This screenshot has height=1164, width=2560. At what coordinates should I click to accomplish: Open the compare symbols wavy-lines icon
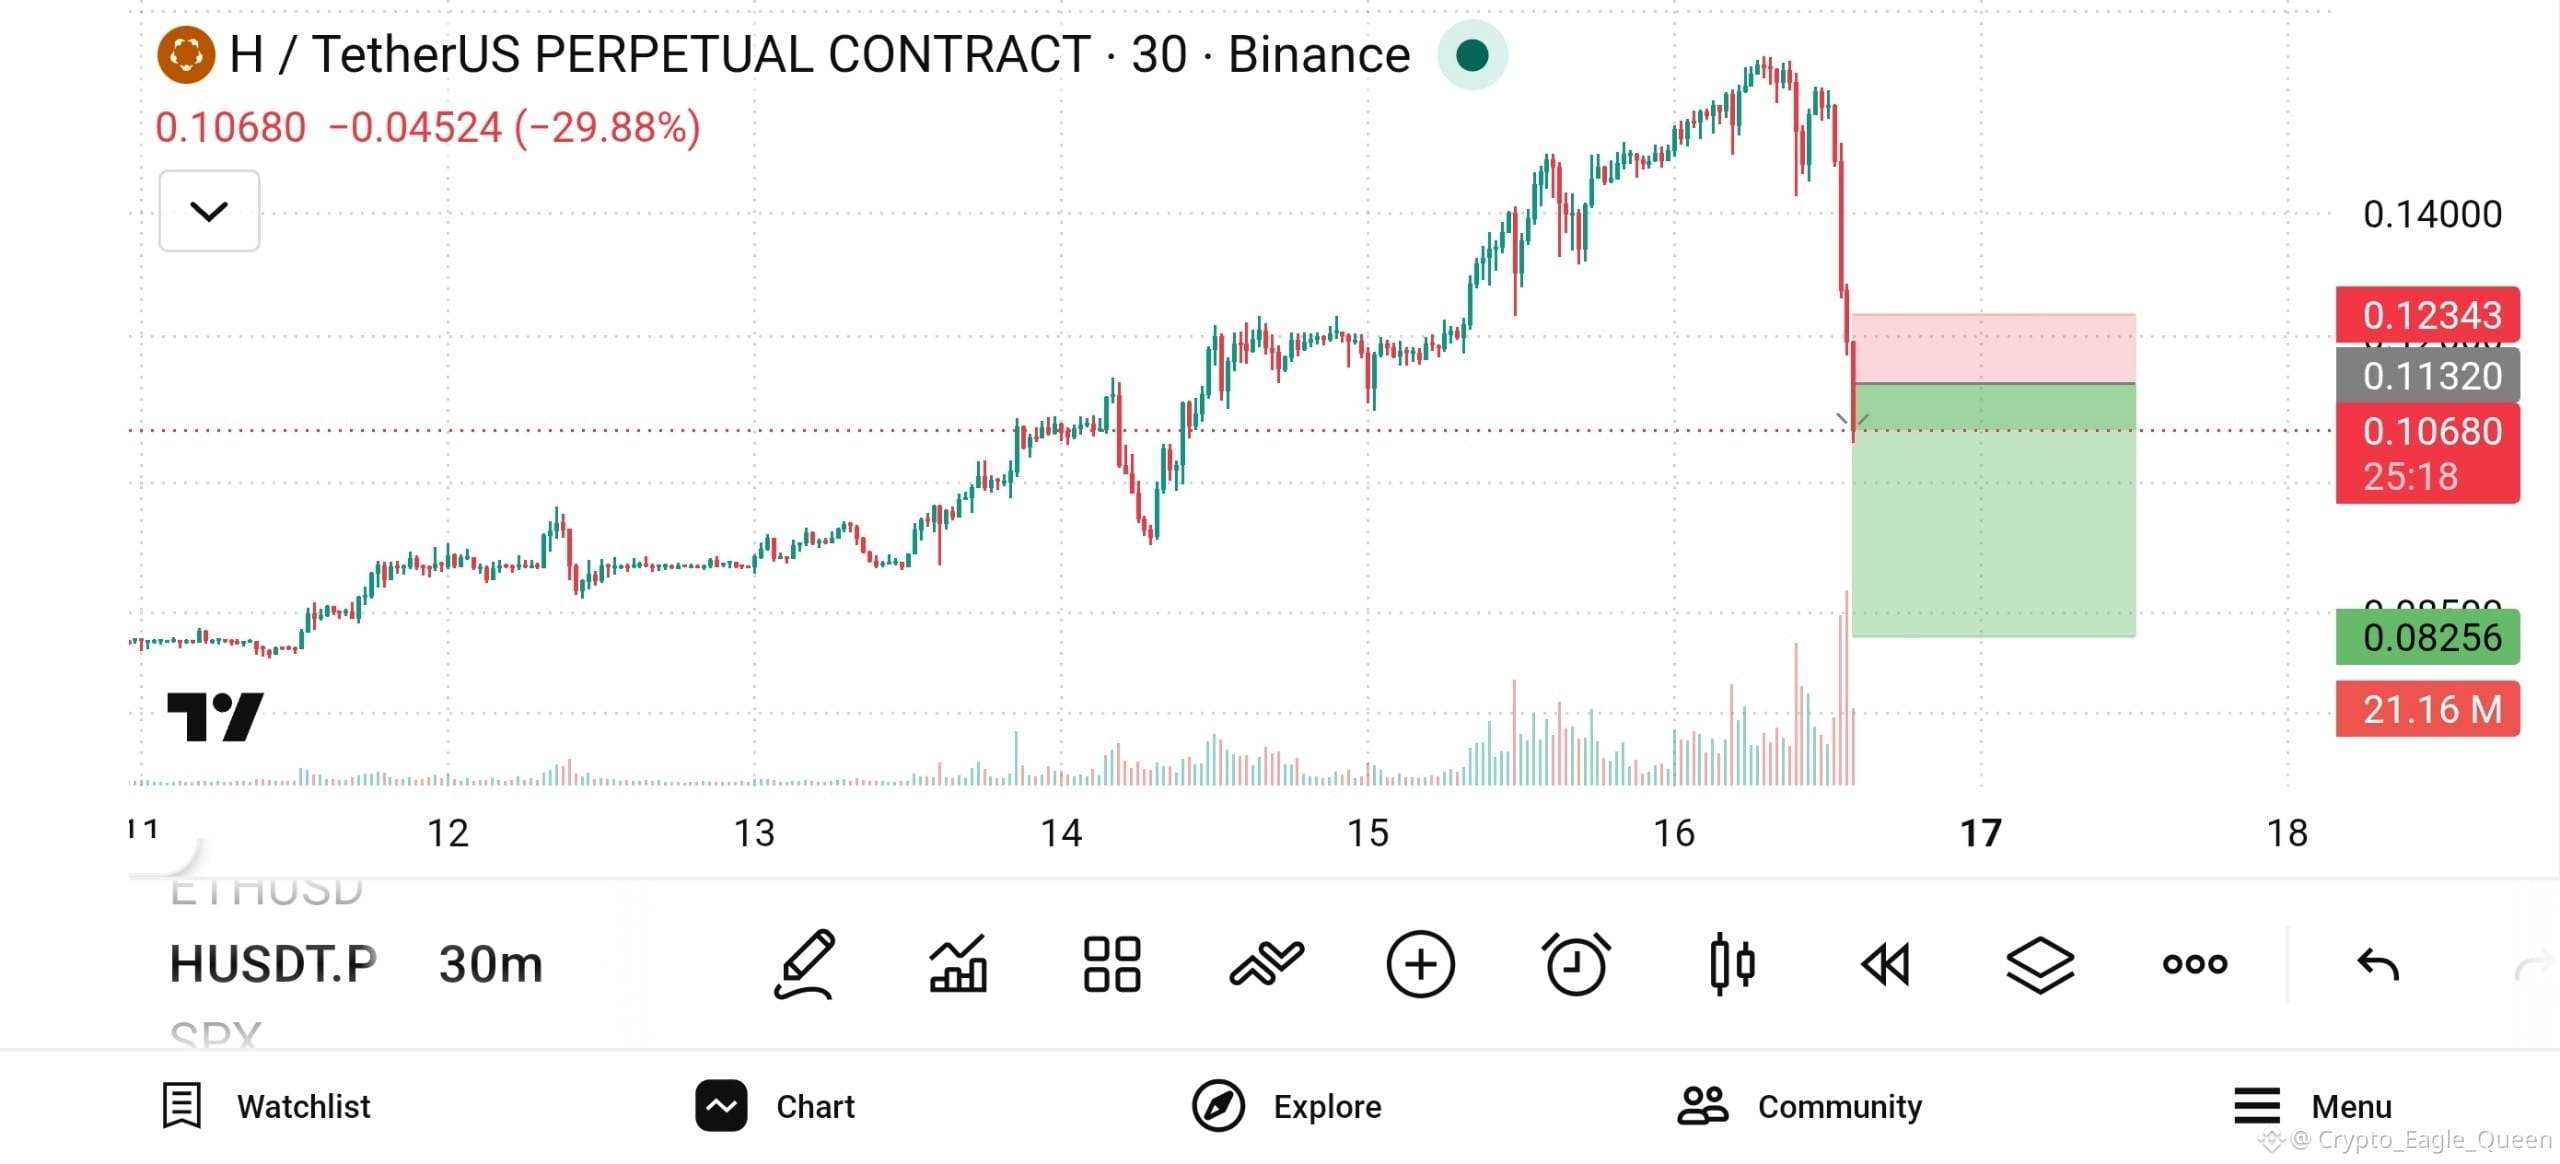coord(1266,964)
